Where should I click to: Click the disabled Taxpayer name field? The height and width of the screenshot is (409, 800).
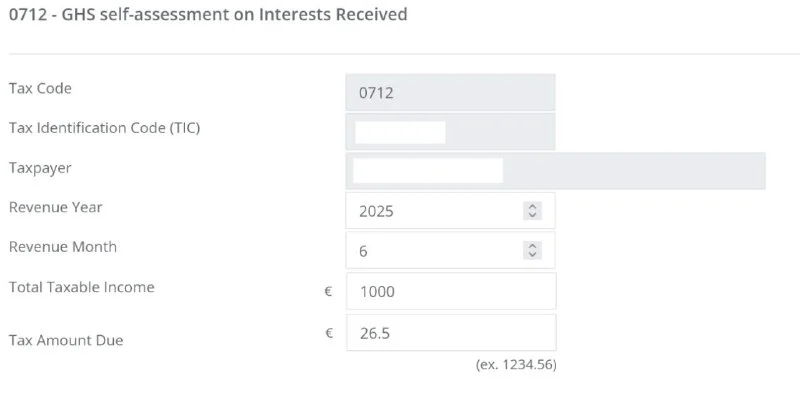(x=555, y=170)
